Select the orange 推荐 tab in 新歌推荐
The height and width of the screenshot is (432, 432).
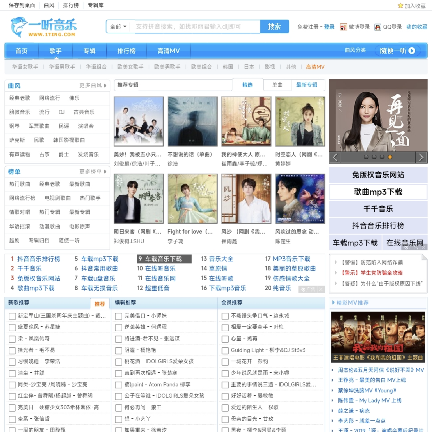point(100,304)
